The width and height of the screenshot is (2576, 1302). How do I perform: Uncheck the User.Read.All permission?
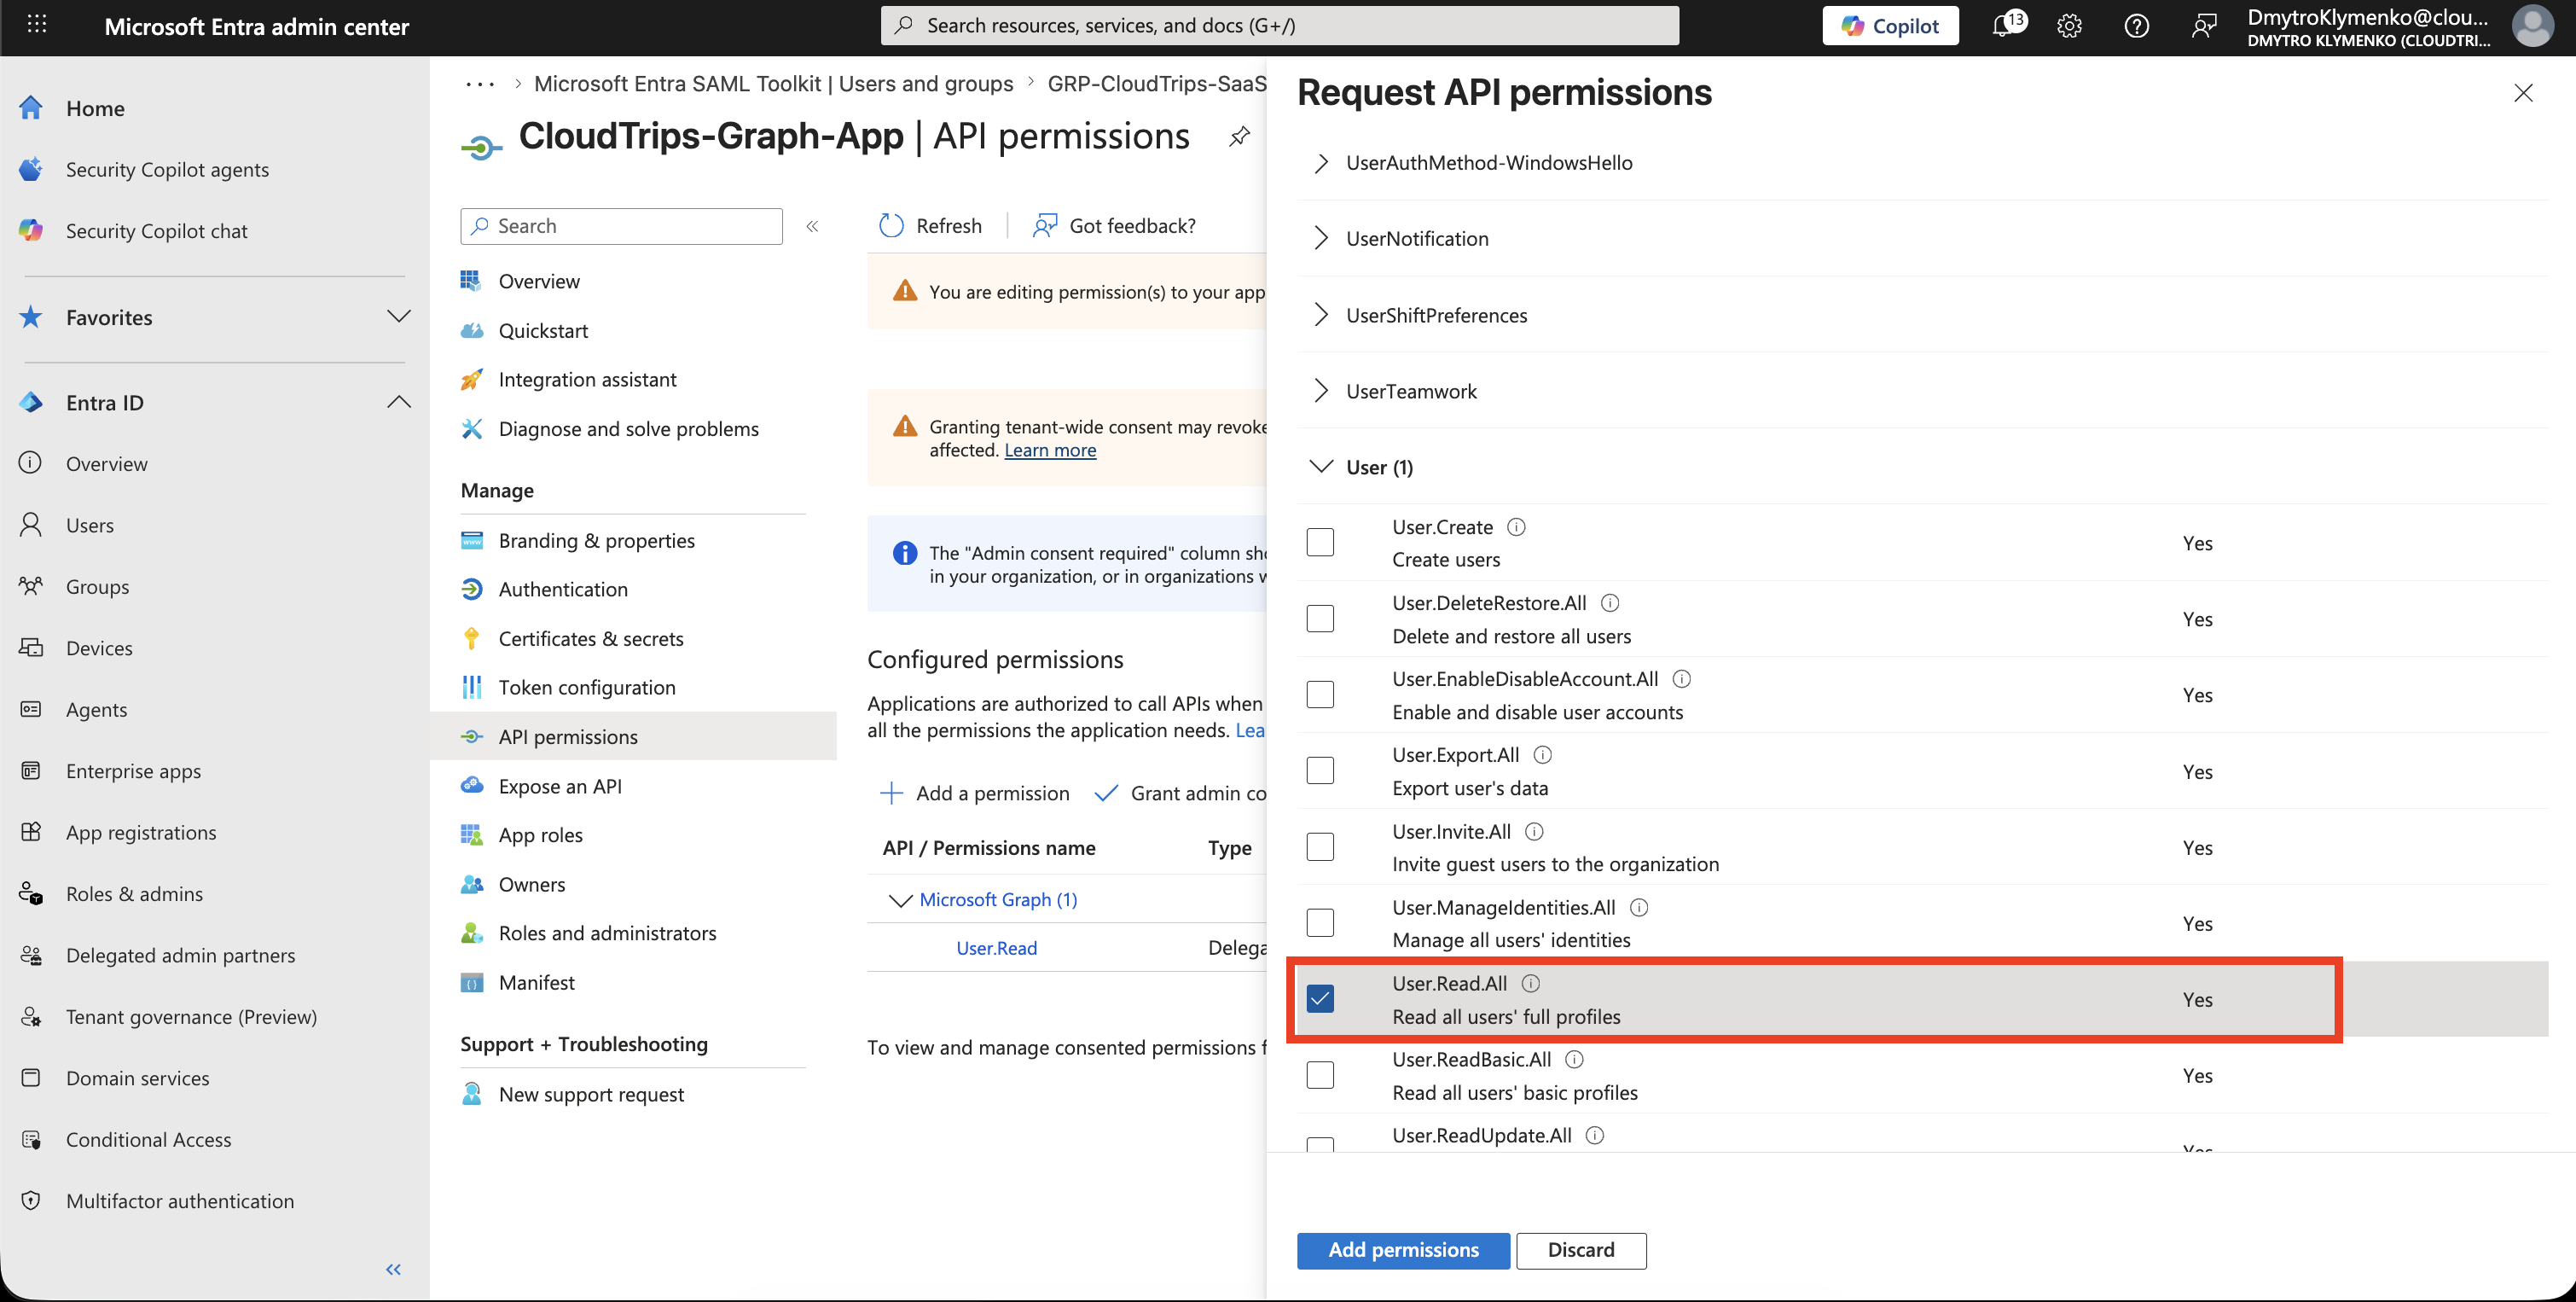point(1320,998)
